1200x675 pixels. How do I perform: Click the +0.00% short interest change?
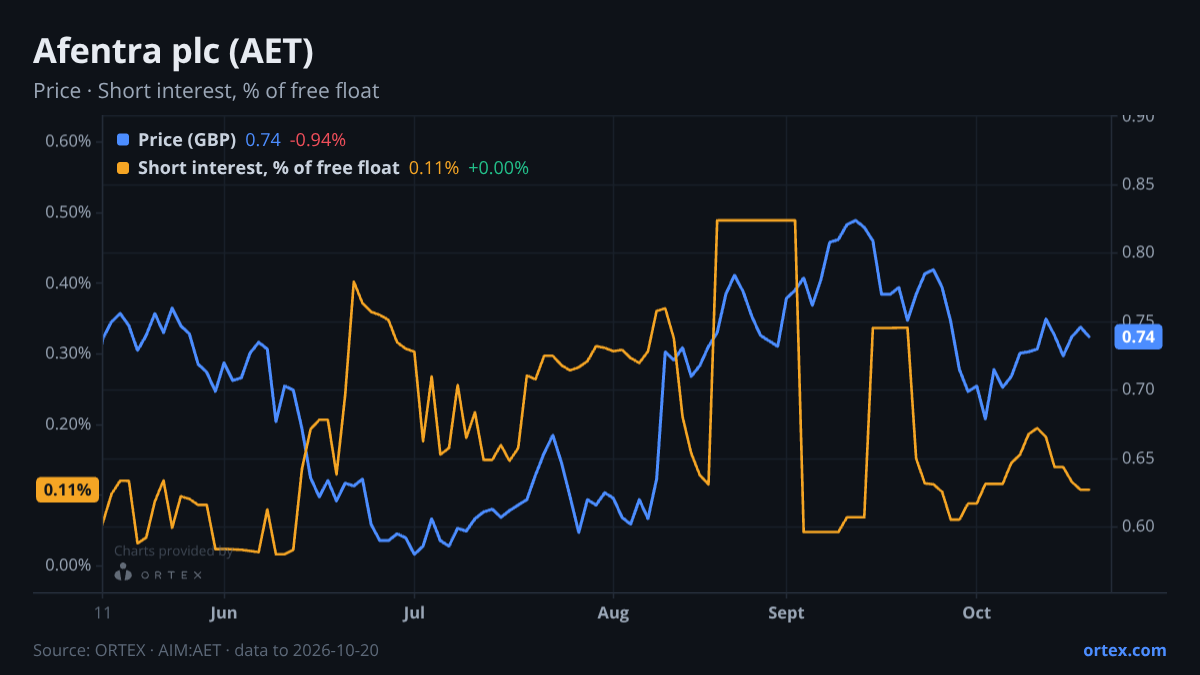pyautogui.click(x=498, y=168)
